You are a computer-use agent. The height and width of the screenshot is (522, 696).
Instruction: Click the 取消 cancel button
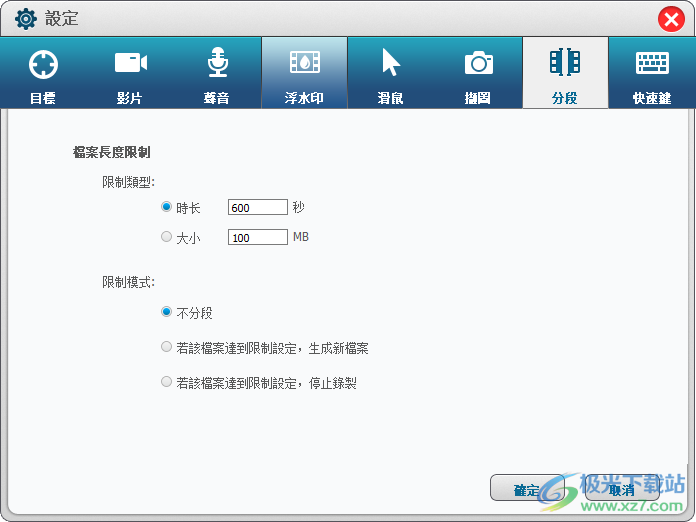click(622, 488)
